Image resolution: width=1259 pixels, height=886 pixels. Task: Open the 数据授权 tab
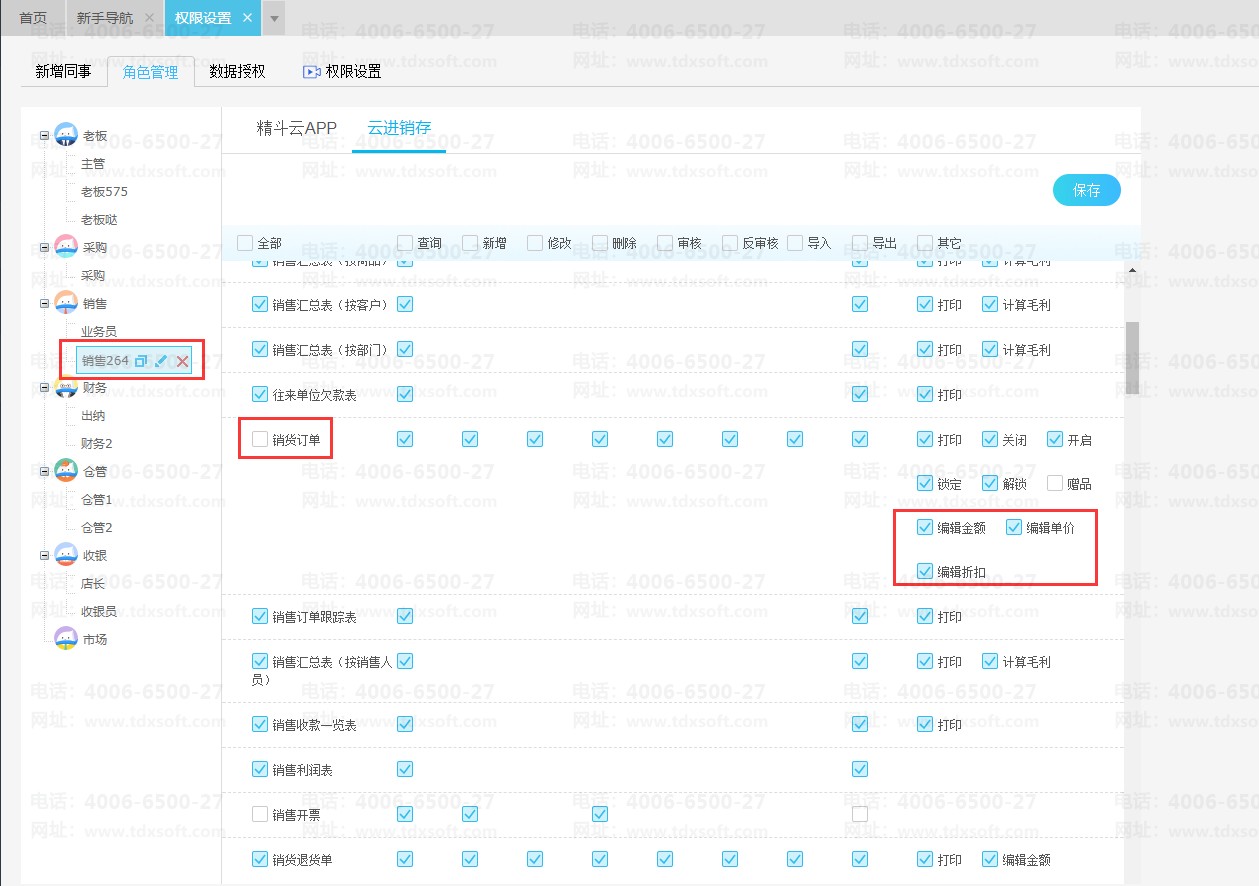(x=237, y=72)
